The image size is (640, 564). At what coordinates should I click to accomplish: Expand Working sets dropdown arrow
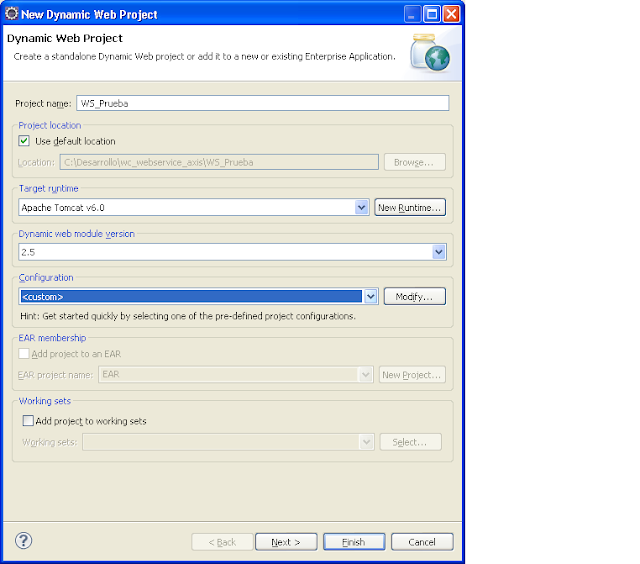pos(367,442)
